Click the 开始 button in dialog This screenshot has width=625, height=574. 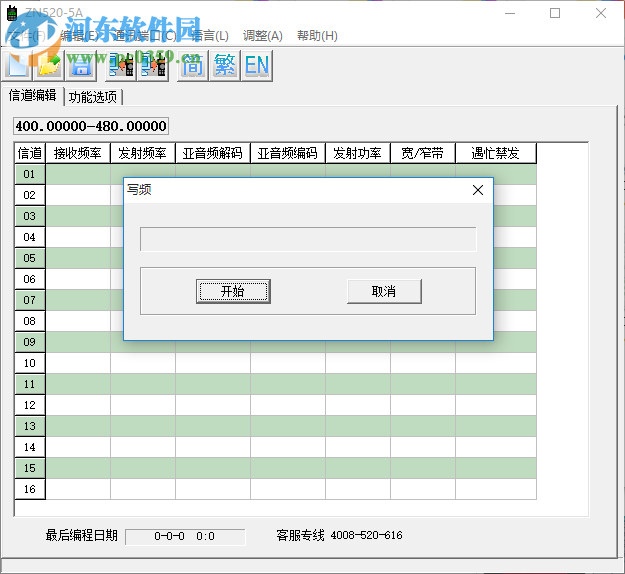coord(233,291)
